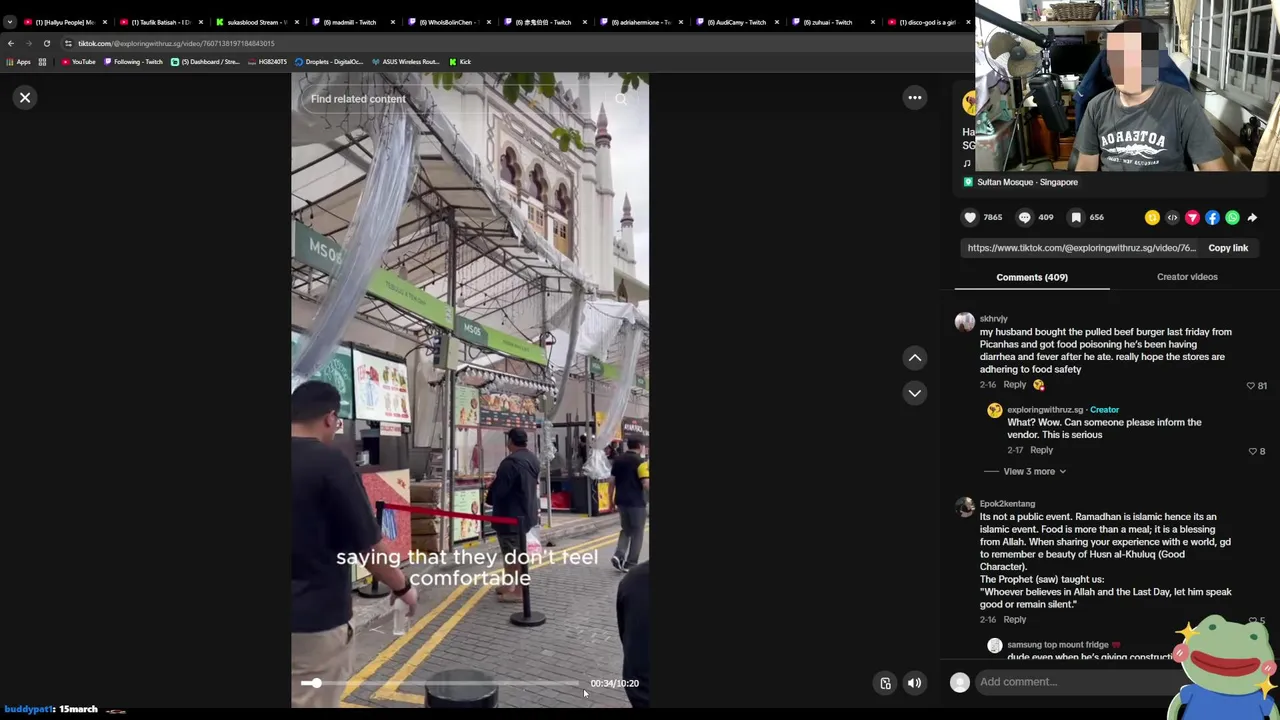The width and height of the screenshot is (1280, 720).
Task: Open the tab groups grid icon in bookmarks bar
Action: pos(42,62)
